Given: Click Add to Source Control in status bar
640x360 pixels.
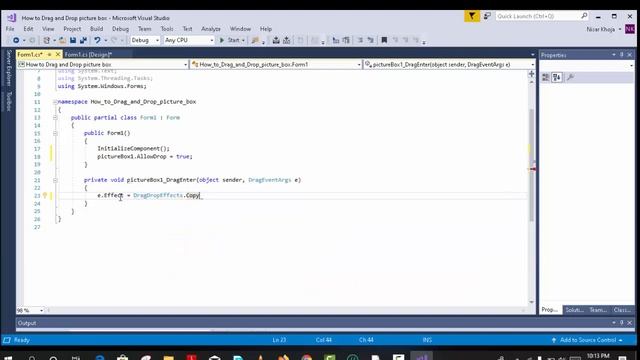Looking at the screenshot, I should [x=588, y=340].
